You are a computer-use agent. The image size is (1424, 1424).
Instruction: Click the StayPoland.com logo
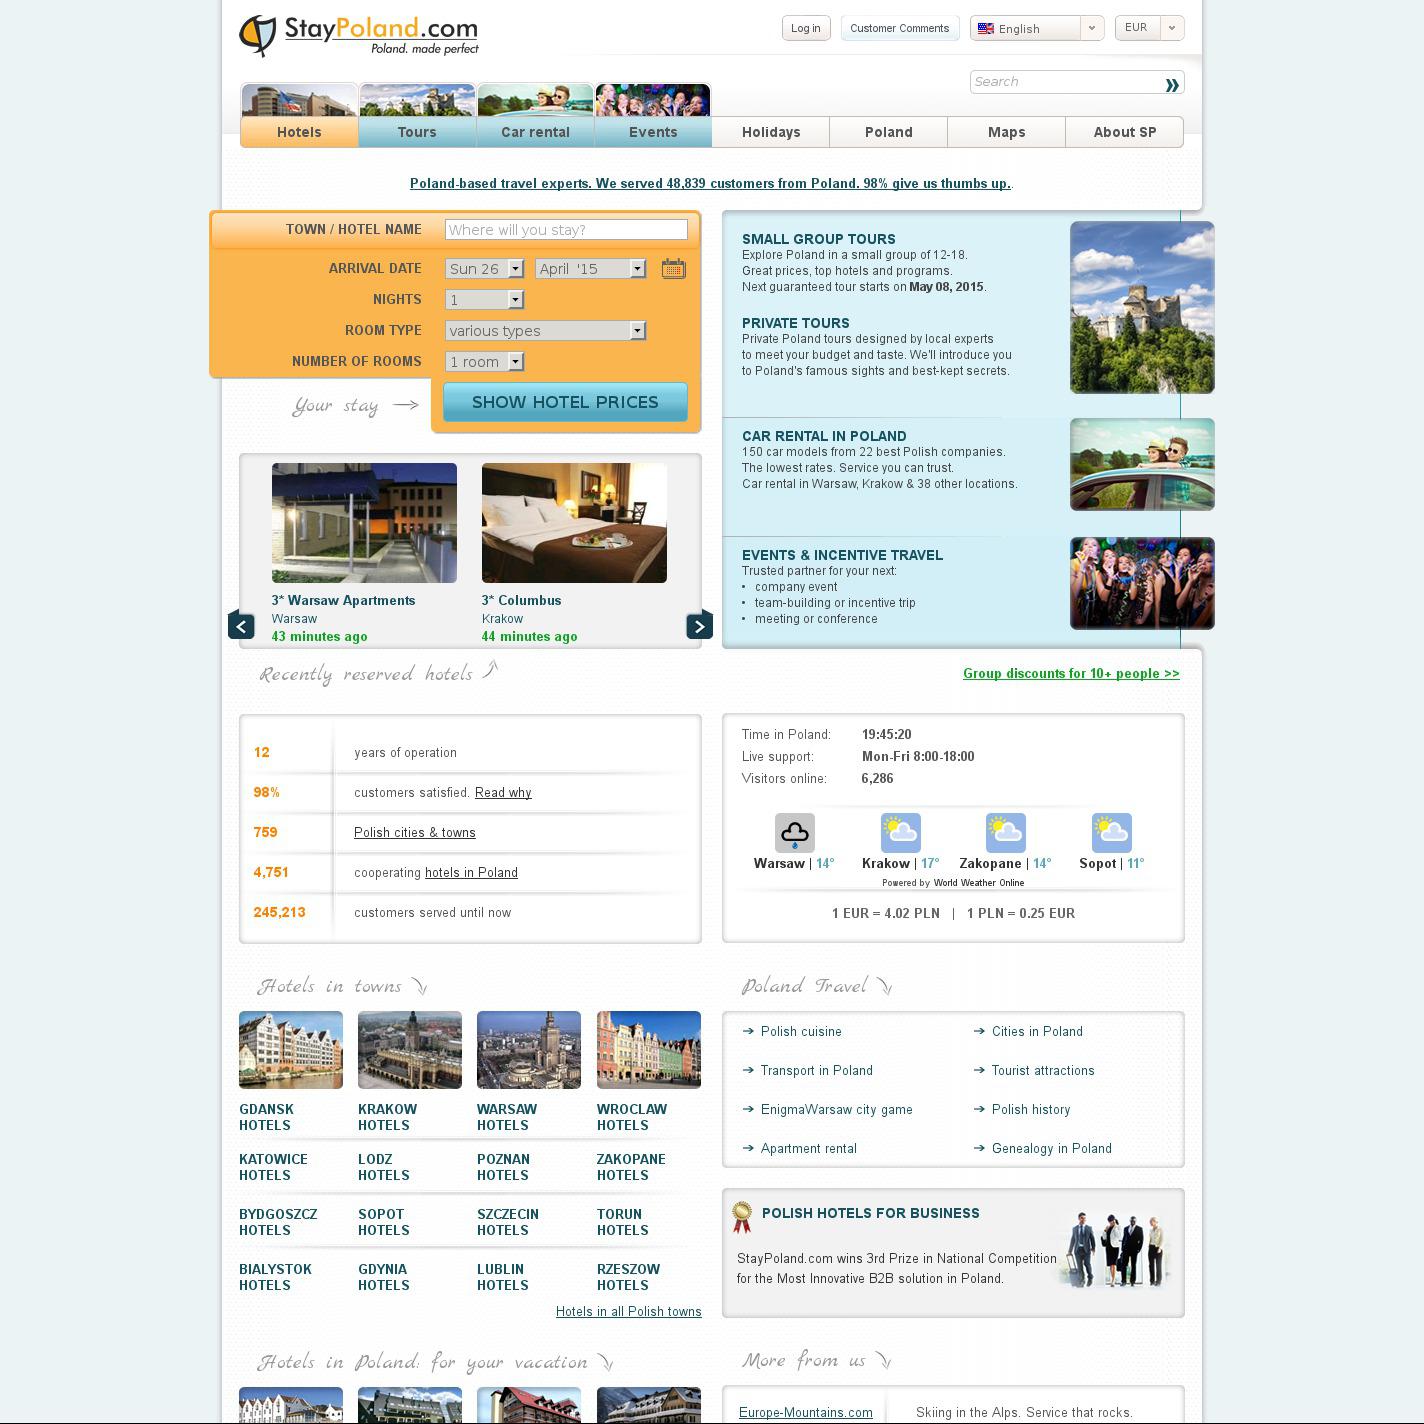pyautogui.click(x=359, y=35)
